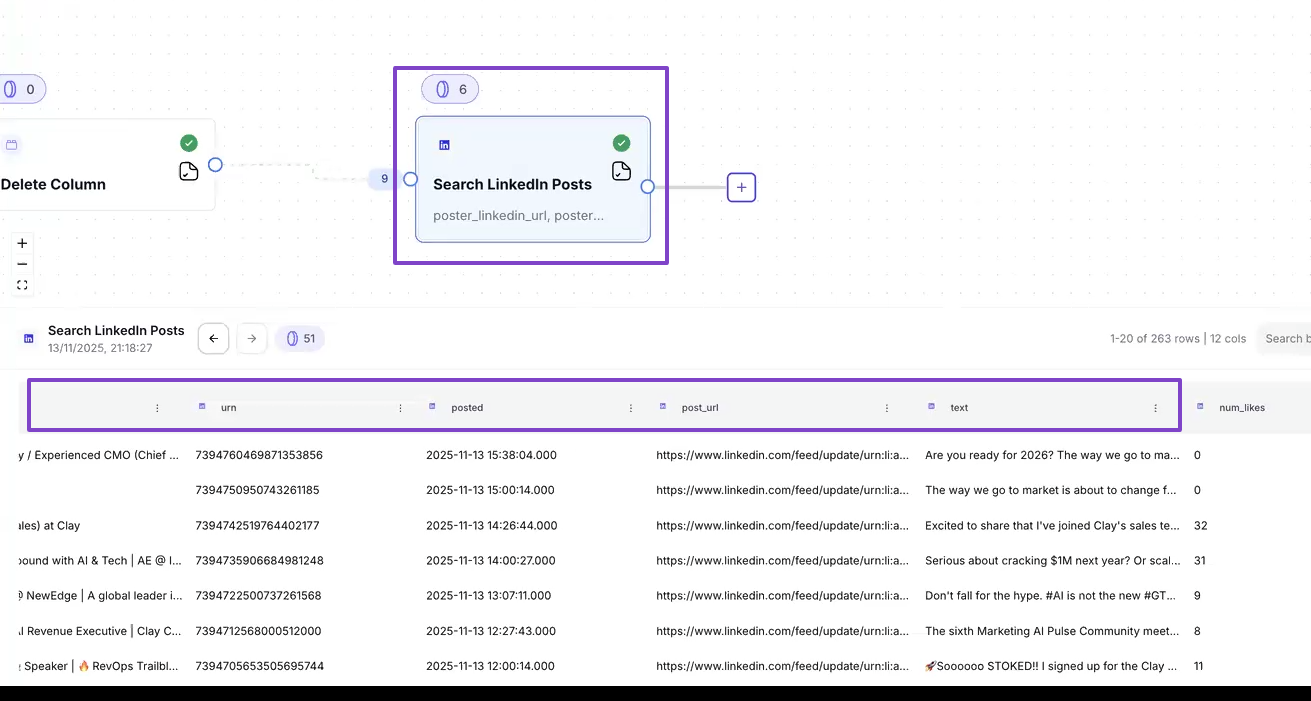Click the LinkedIn icon in the posted column header
The image size is (1311, 701).
coord(432,407)
